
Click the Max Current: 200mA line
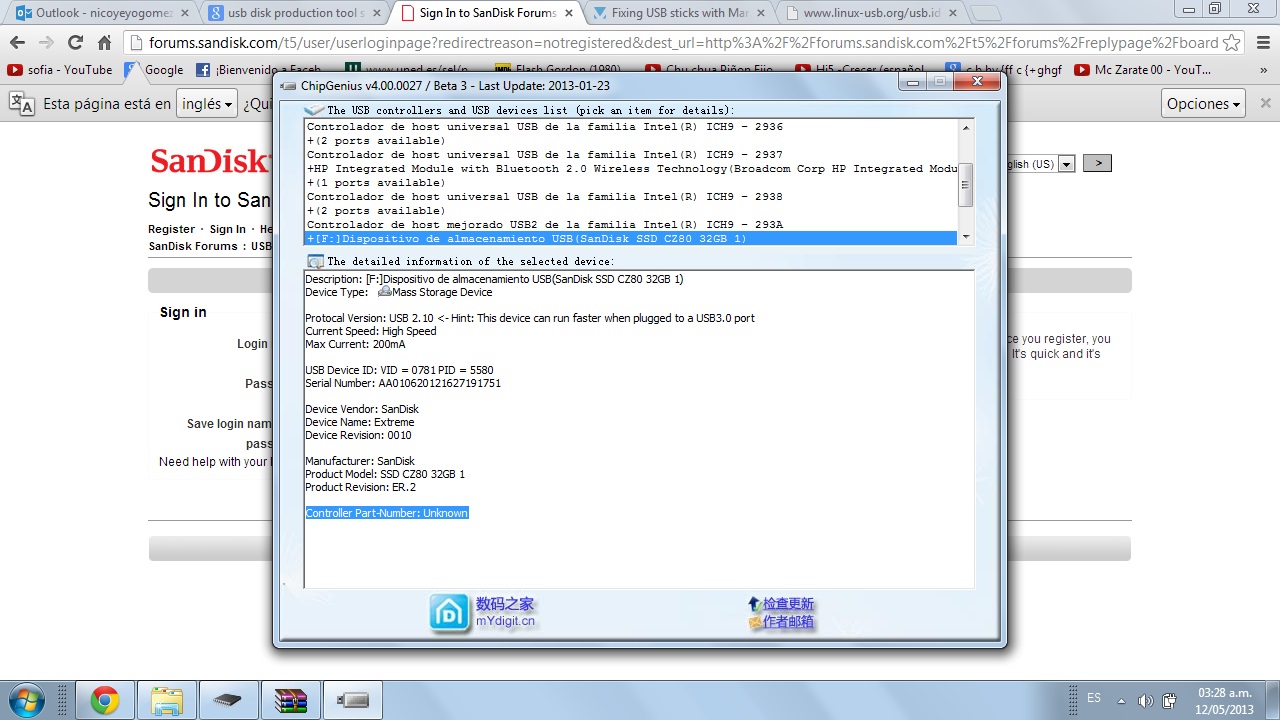tap(355, 344)
